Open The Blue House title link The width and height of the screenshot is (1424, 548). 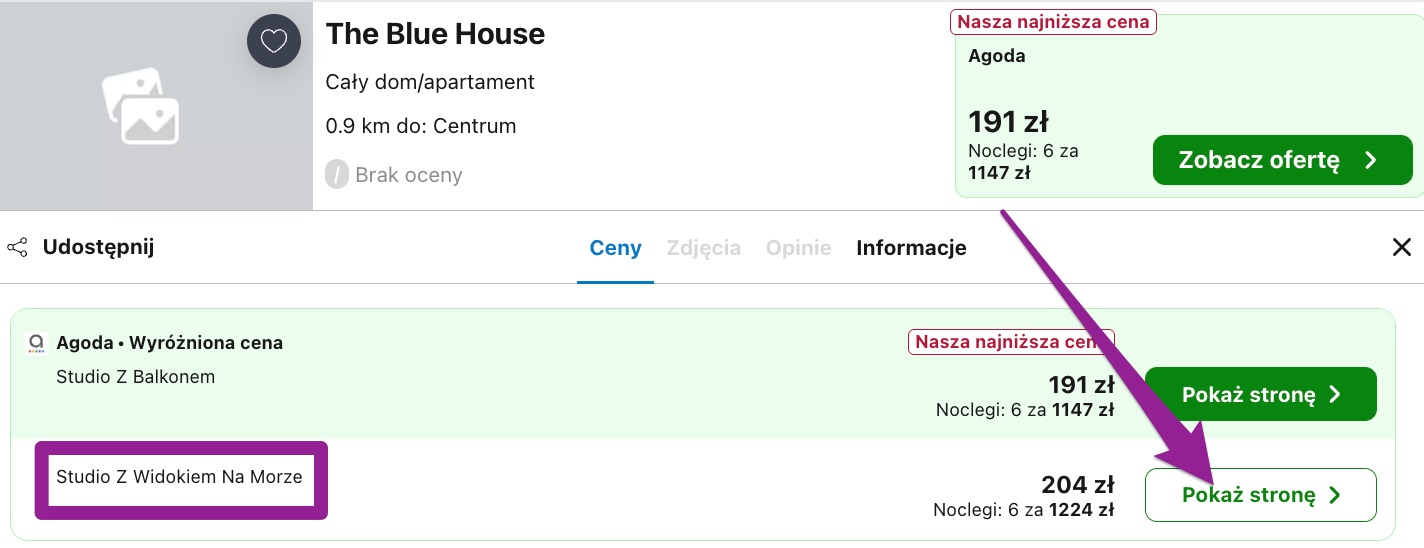pos(435,34)
